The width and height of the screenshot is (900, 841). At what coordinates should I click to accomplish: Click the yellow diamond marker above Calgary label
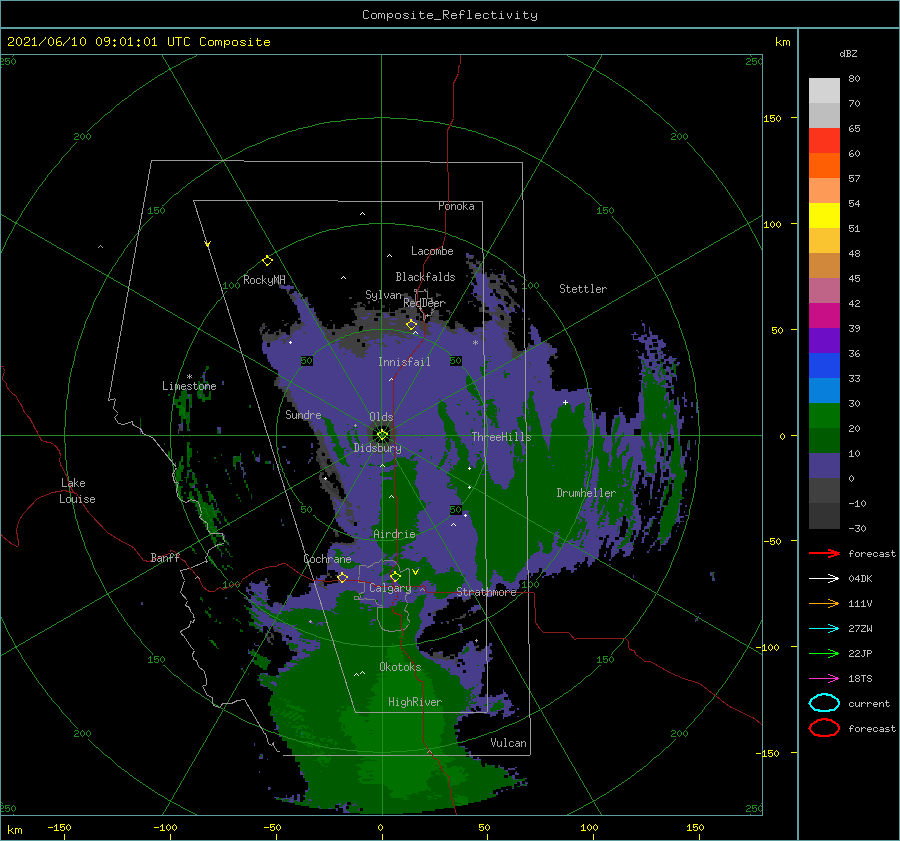pyautogui.click(x=395, y=576)
